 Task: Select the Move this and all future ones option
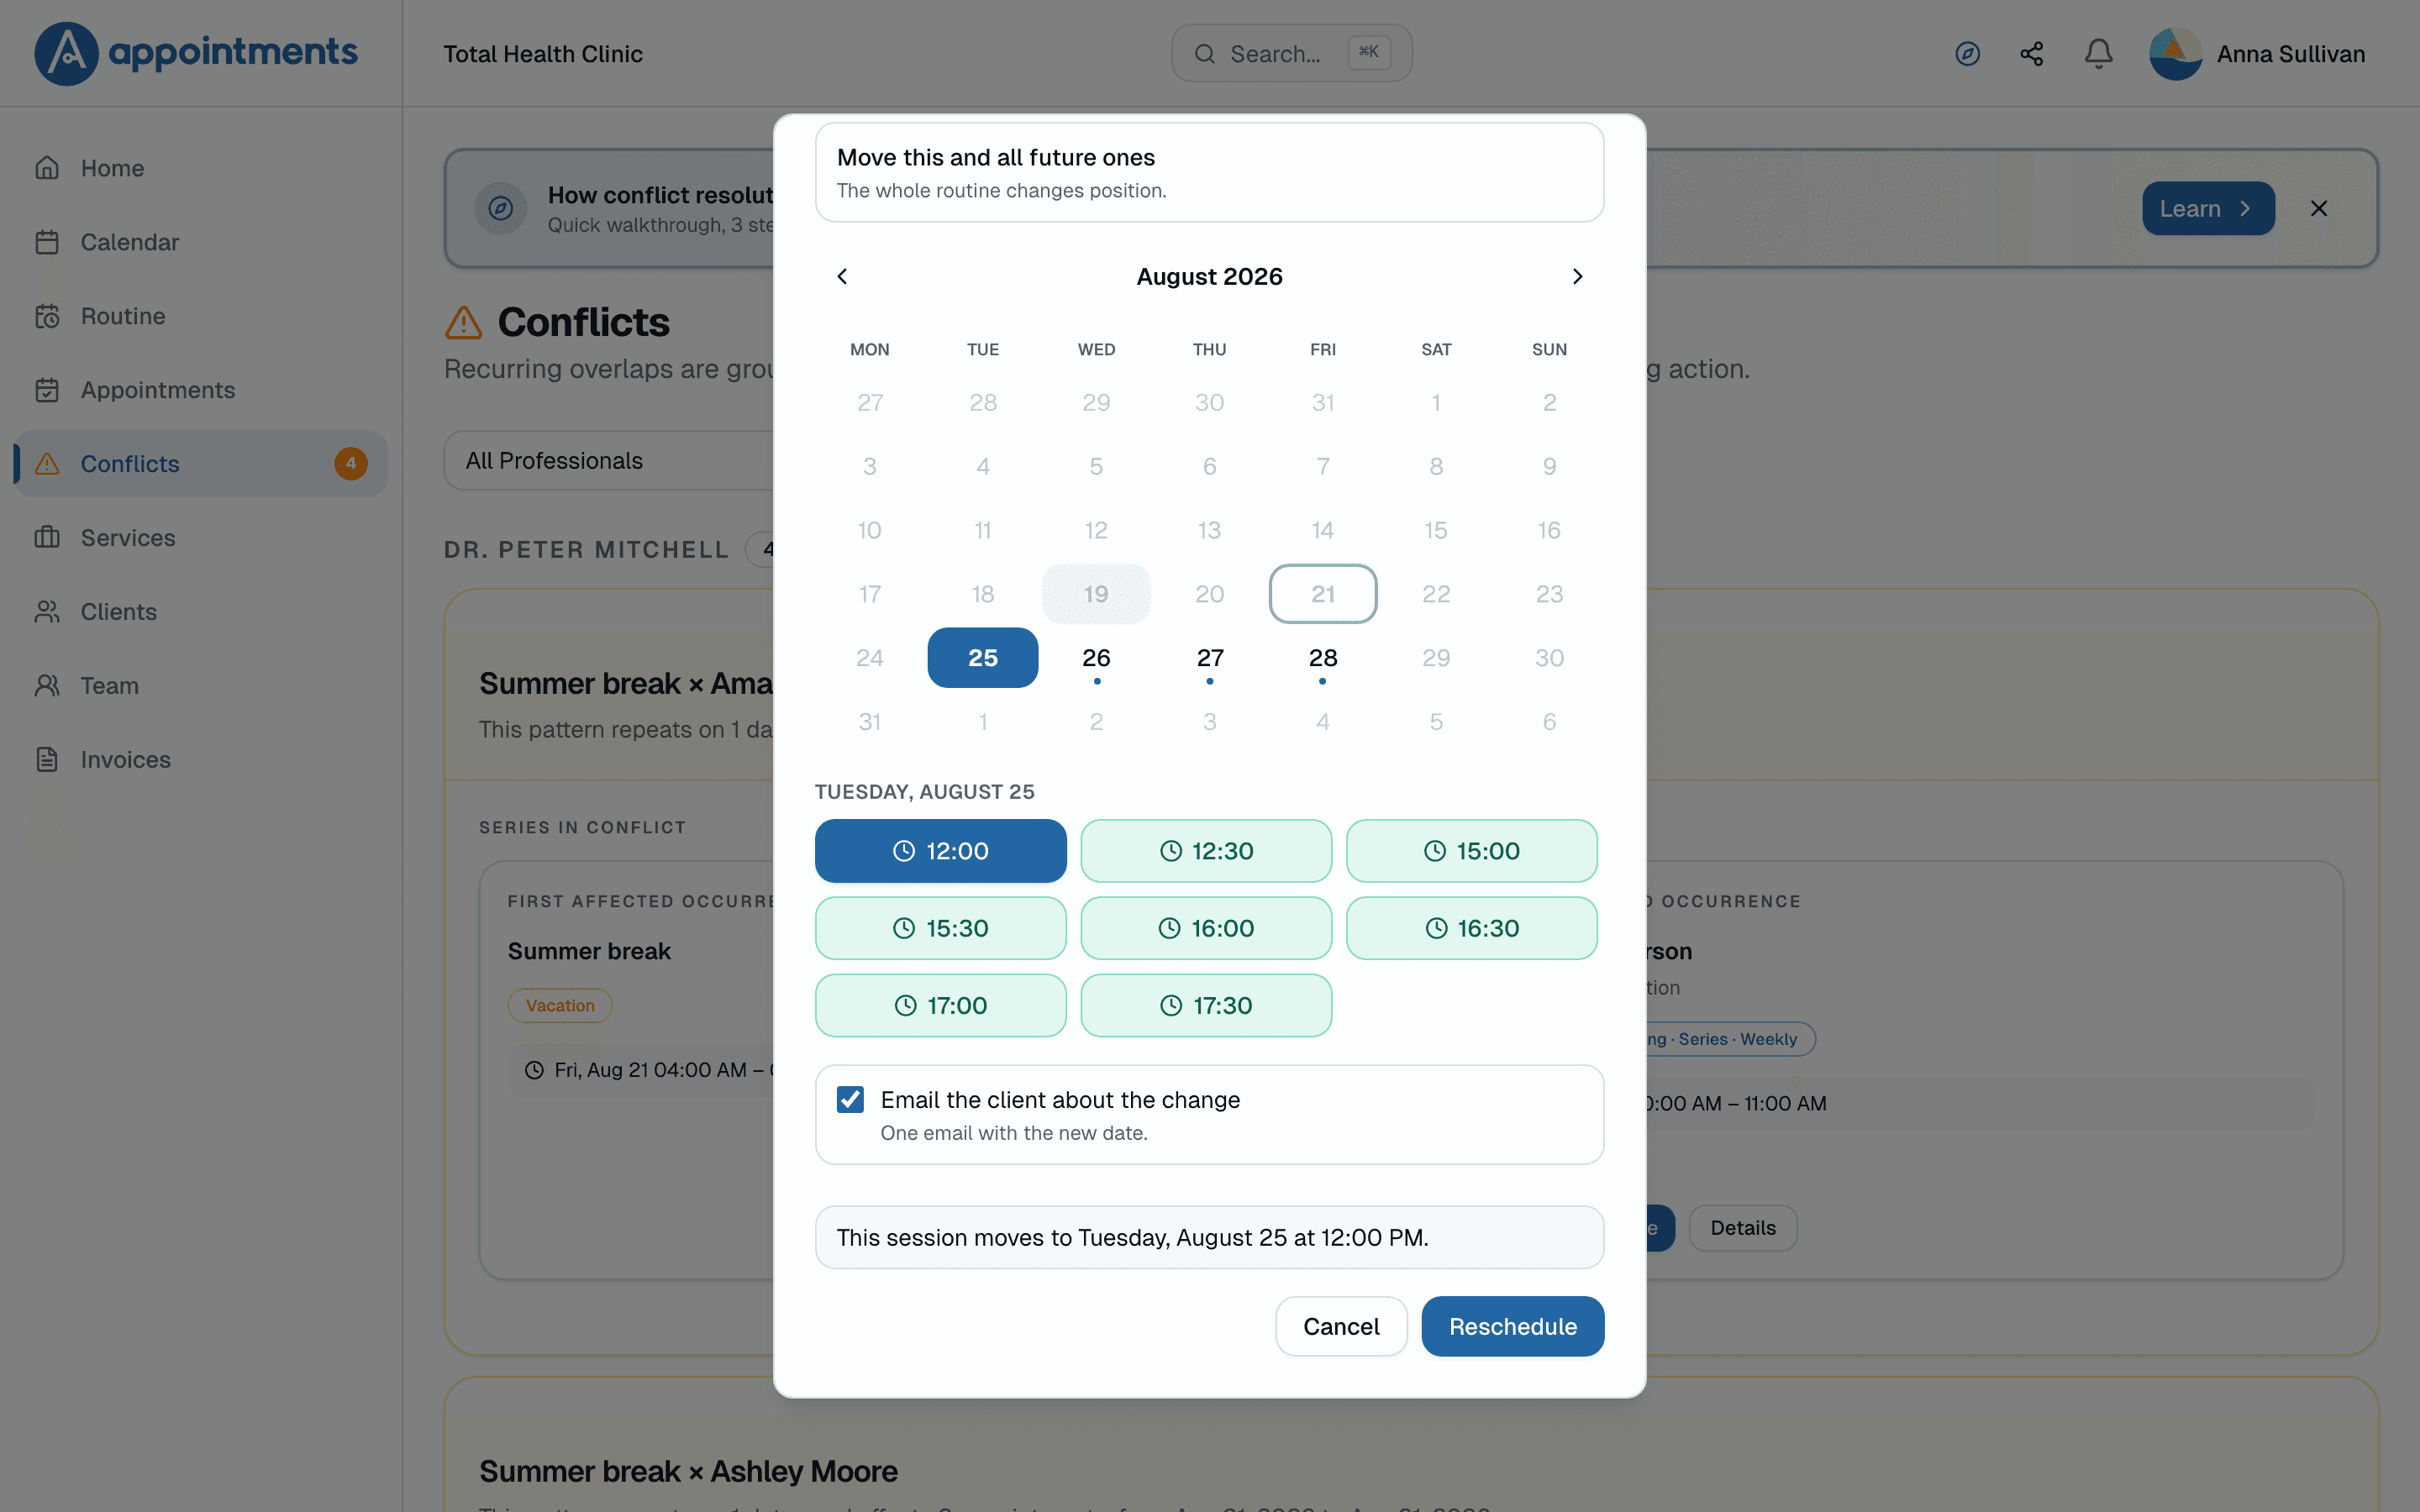(1209, 172)
